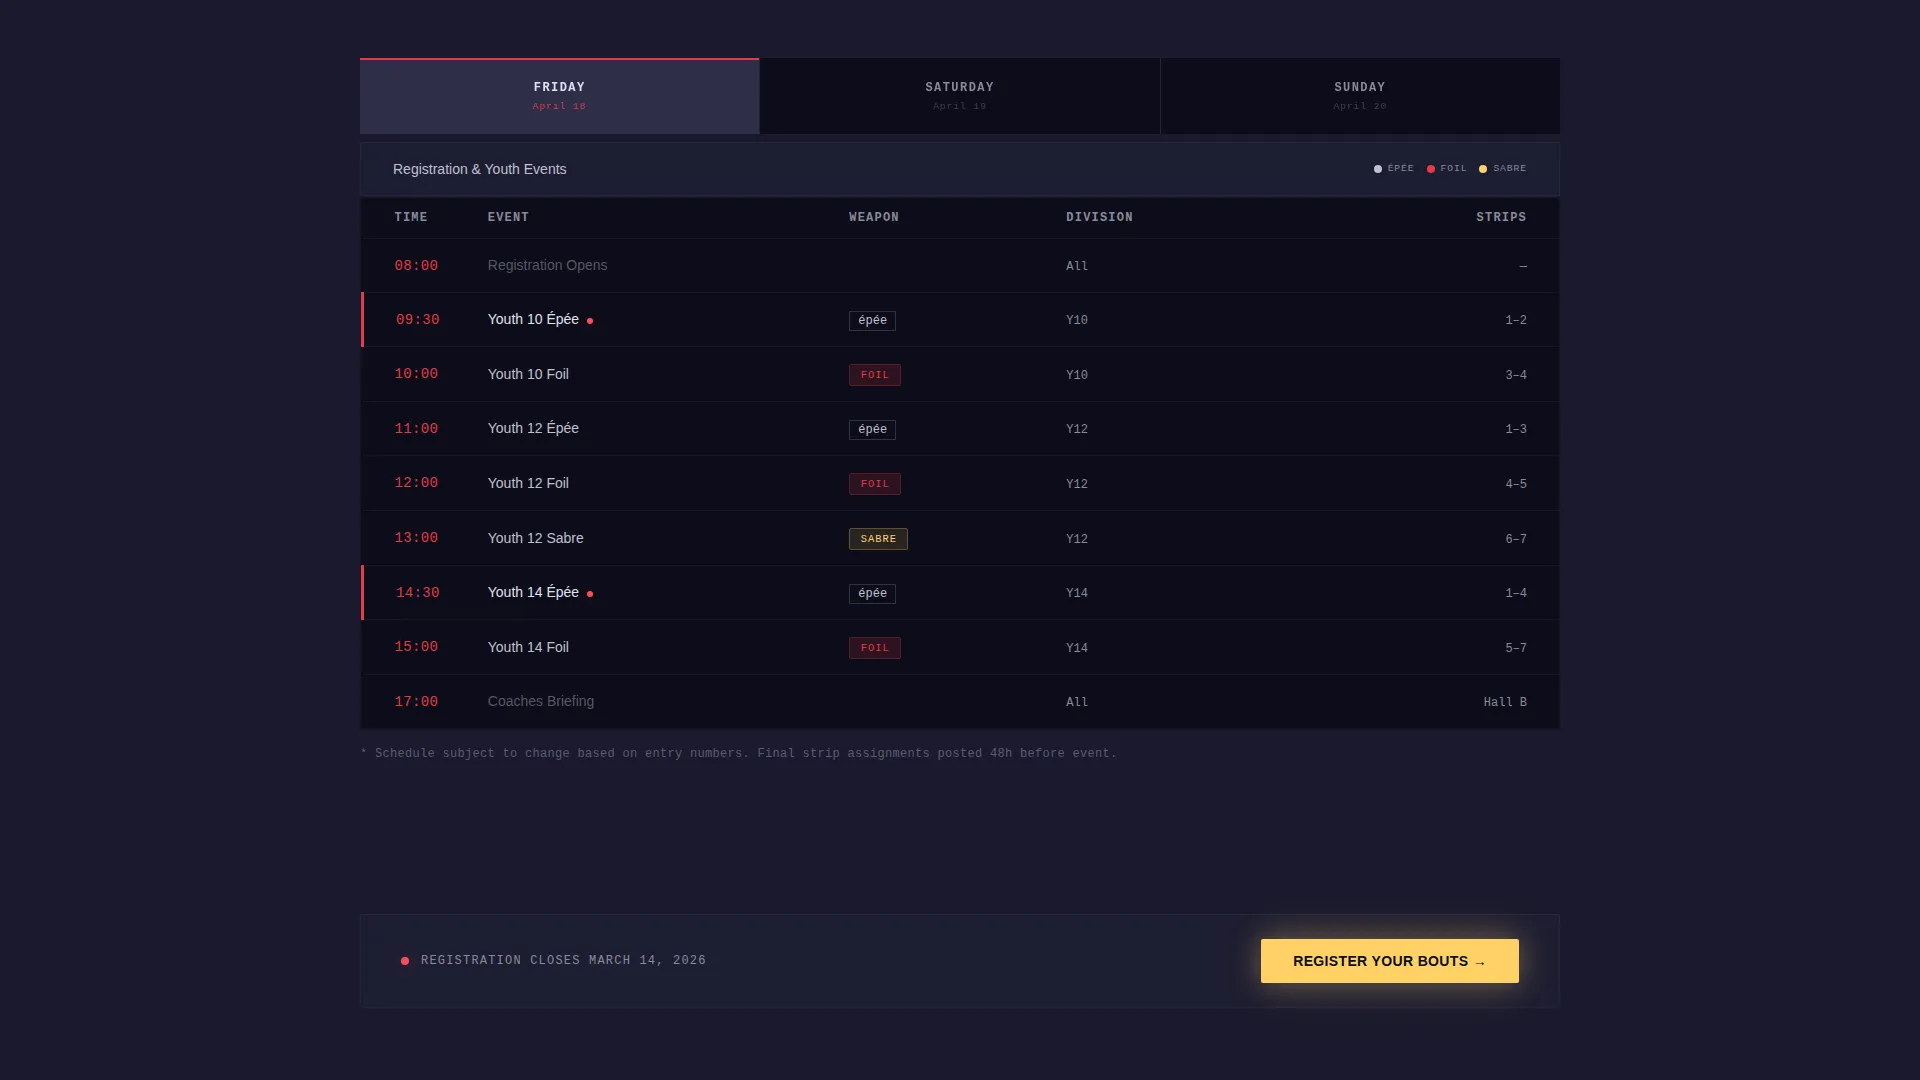Click the 12:00 time entry
Screen dimensions: 1920x1080
416,483
